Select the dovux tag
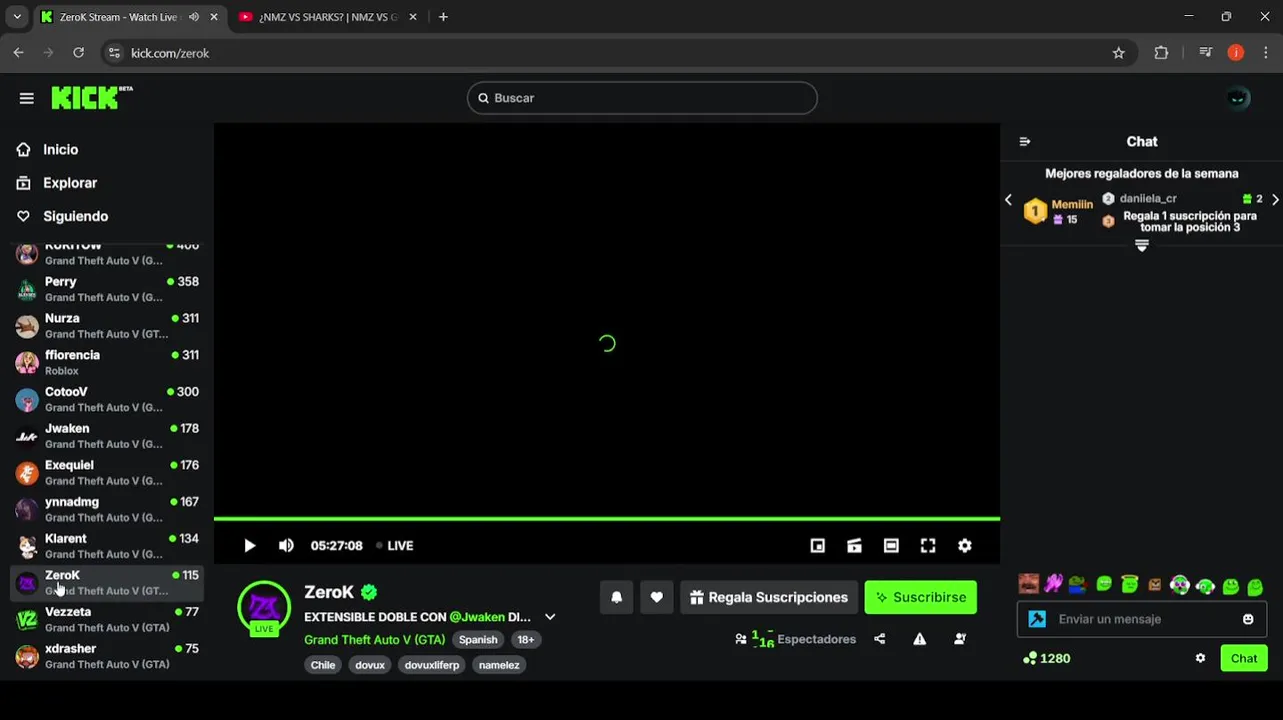 pos(370,665)
